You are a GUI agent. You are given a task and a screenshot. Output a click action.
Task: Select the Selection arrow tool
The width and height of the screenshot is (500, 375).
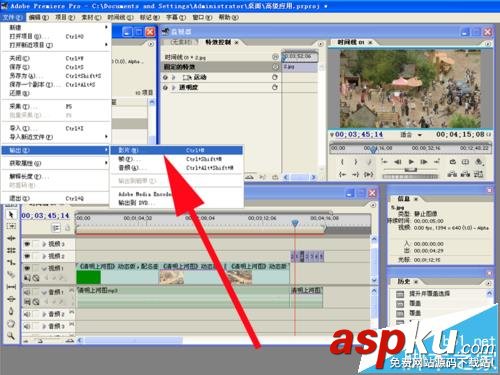pyautogui.click(x=11, y=214)
